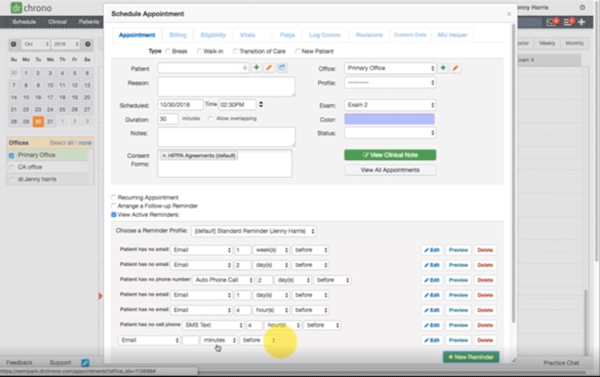Edit office using orange pencil icon
The image size is (600, 377).
pyautogui.click(x=455, y=68)
